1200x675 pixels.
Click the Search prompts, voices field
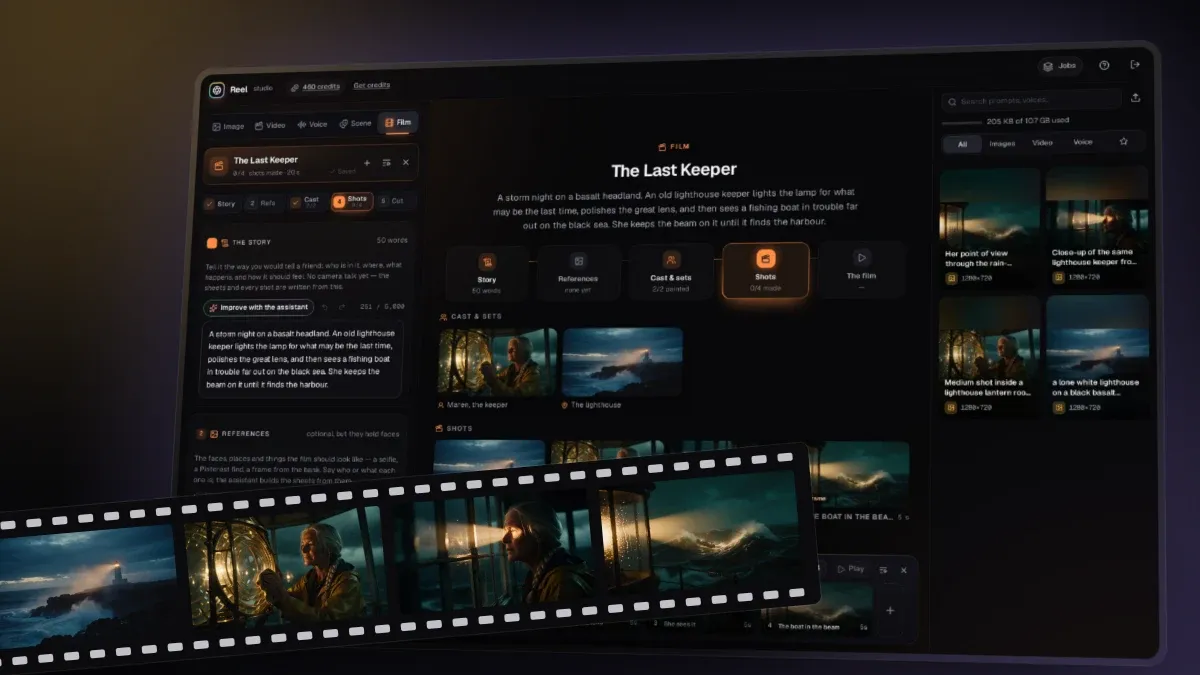coord(1032,100)
